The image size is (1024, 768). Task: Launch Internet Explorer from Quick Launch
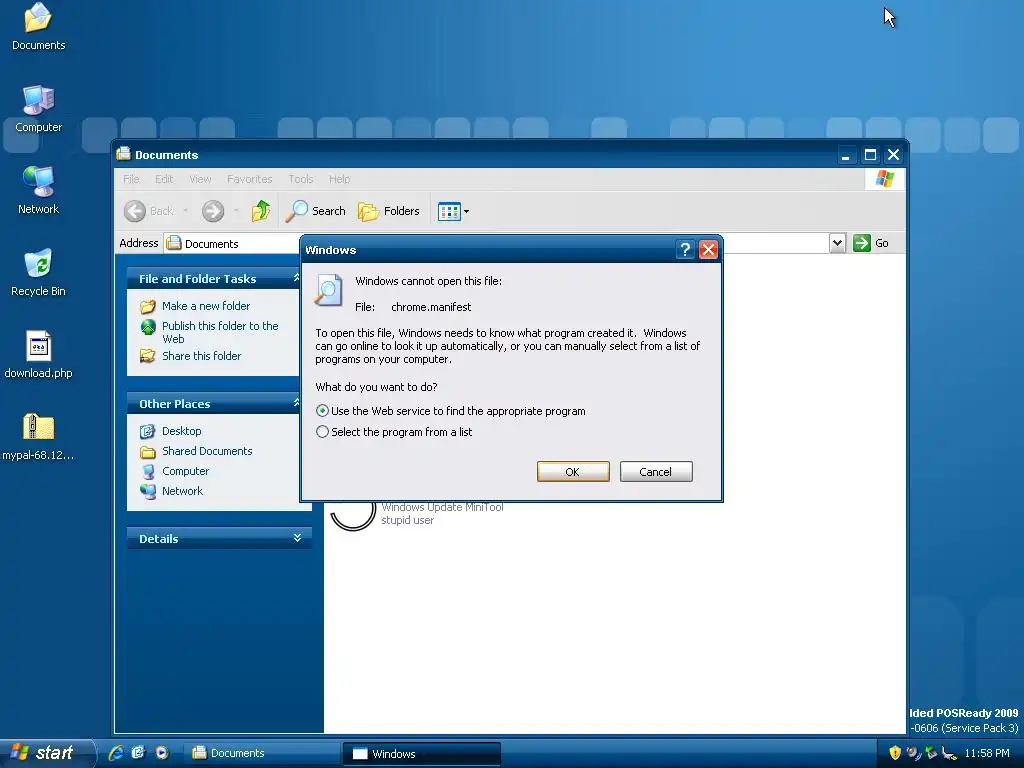point(116,753)
